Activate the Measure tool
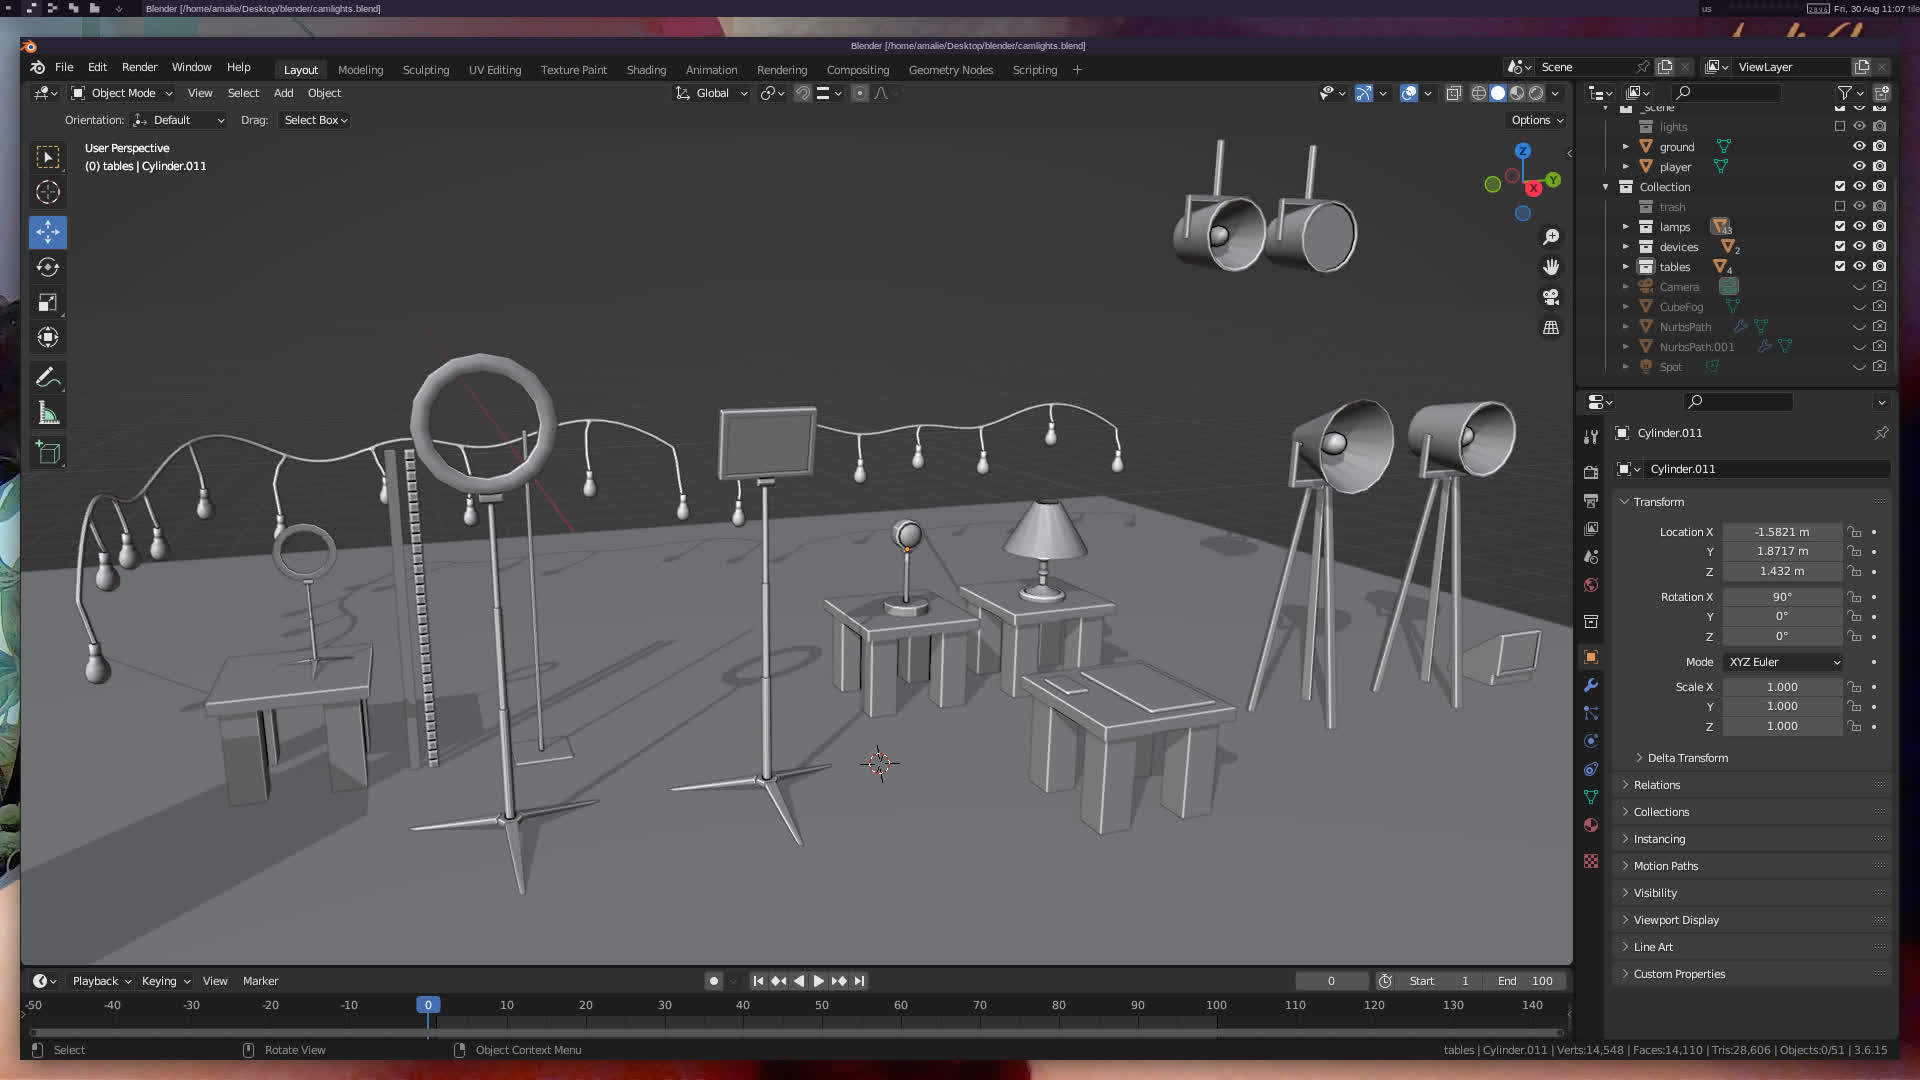 point(47,413)
